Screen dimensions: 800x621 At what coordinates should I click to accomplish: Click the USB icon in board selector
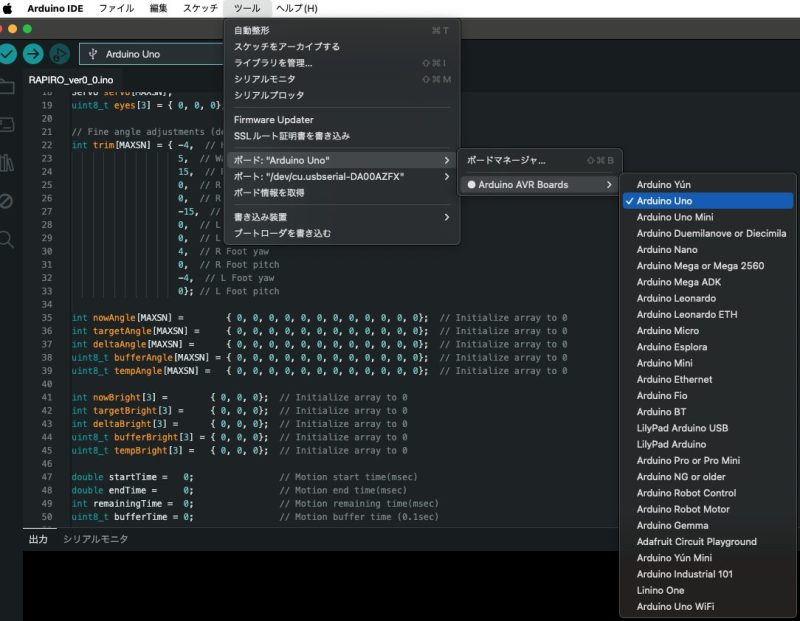pos(93,54)
